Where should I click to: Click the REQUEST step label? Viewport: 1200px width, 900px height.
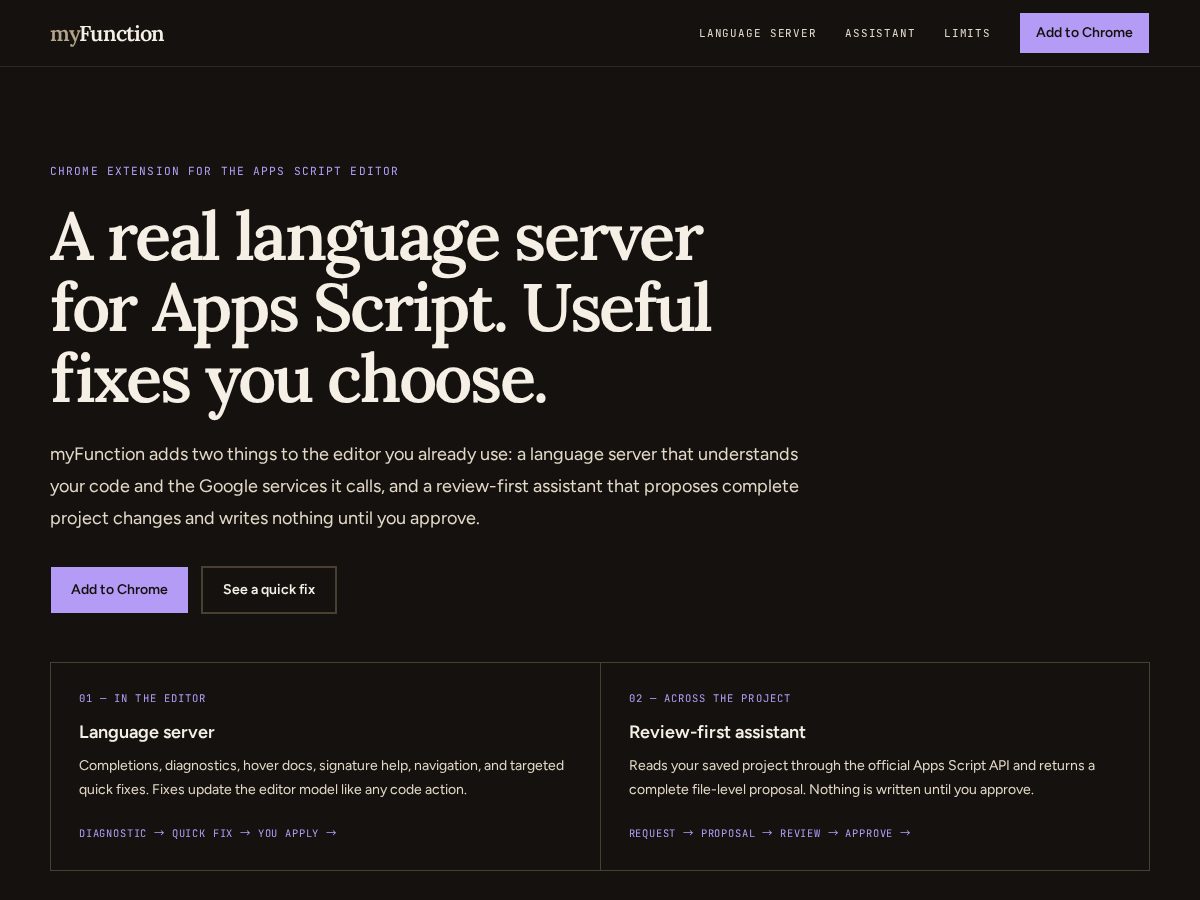coord(652,833)
